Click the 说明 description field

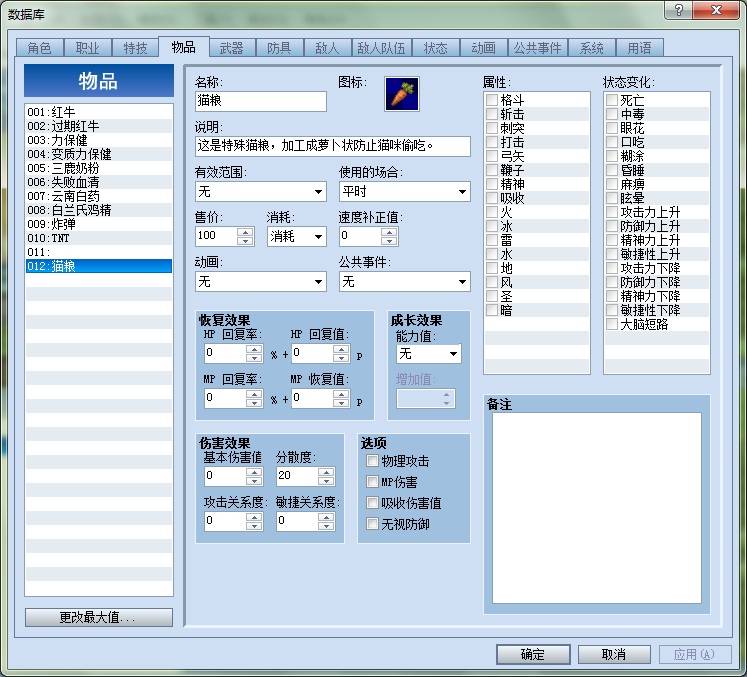tap(333, 146)
